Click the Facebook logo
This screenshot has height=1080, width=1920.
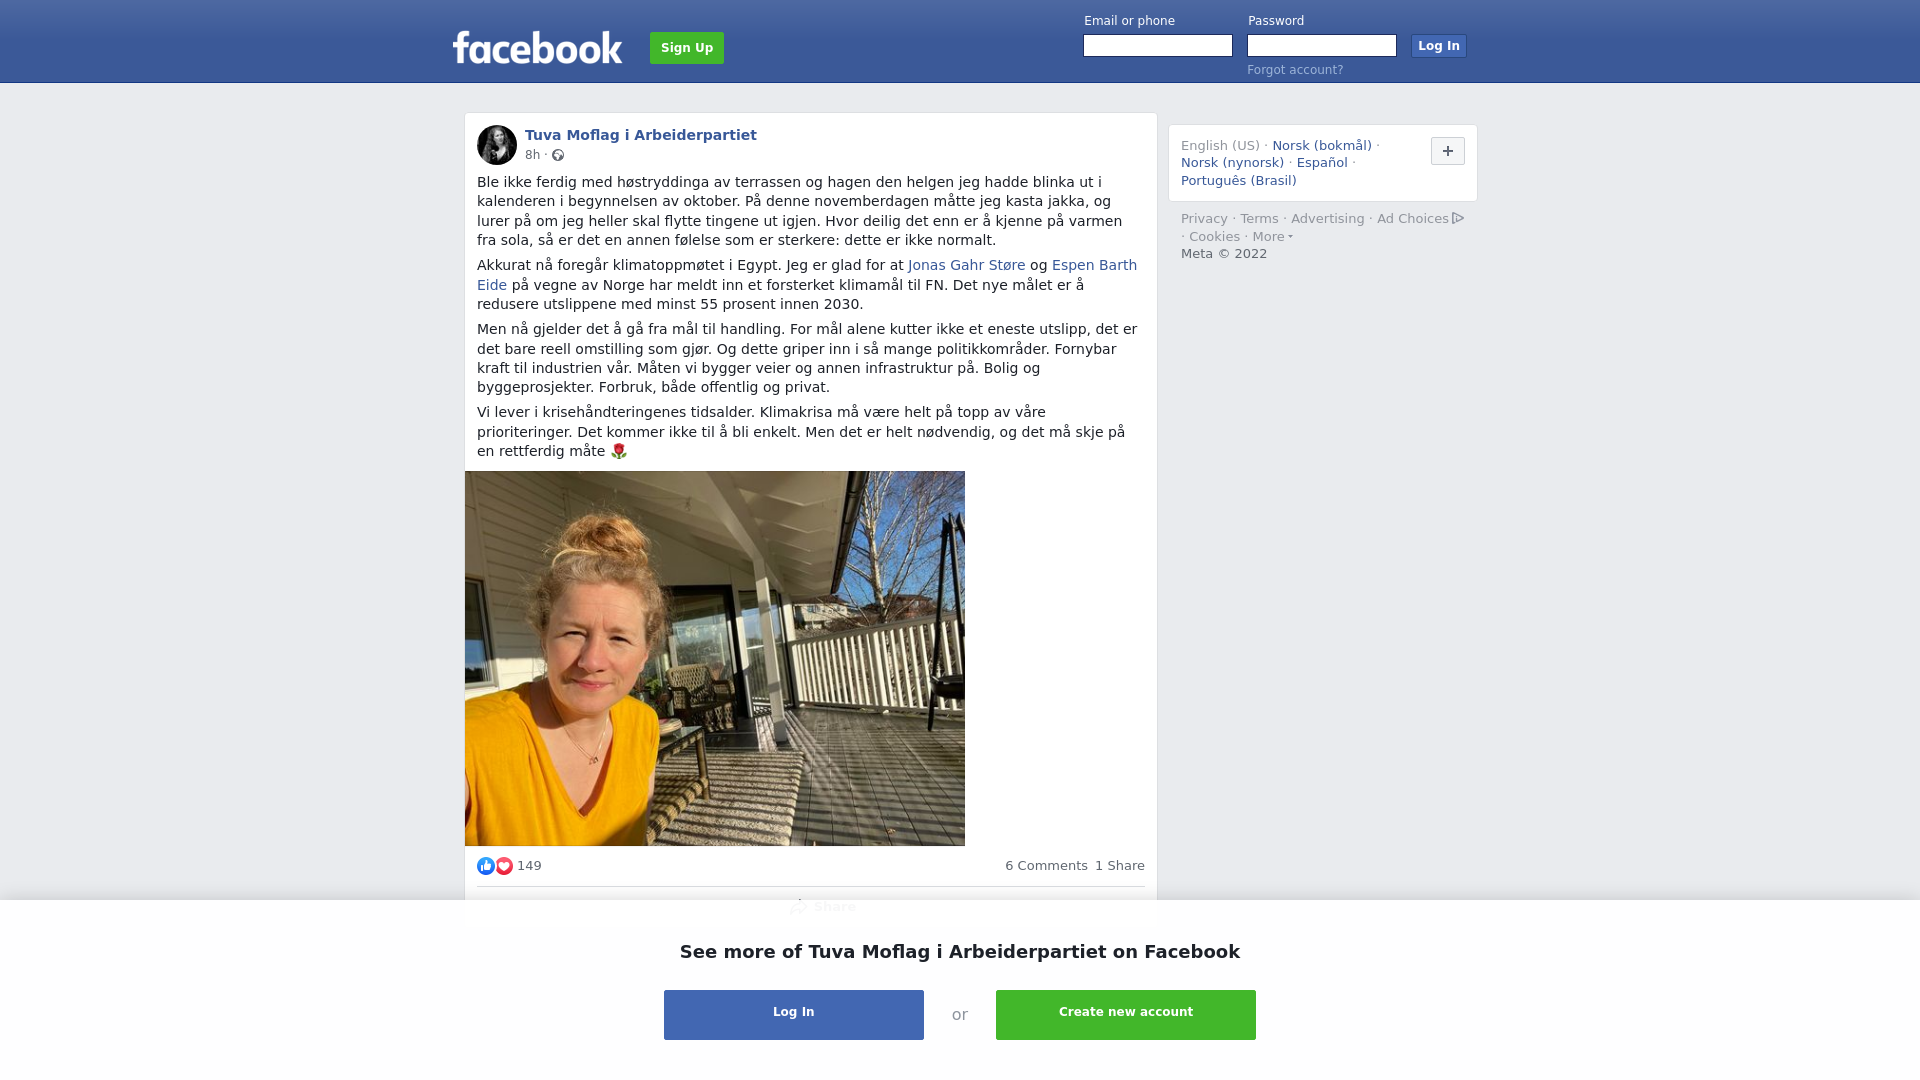pos(537,47)
